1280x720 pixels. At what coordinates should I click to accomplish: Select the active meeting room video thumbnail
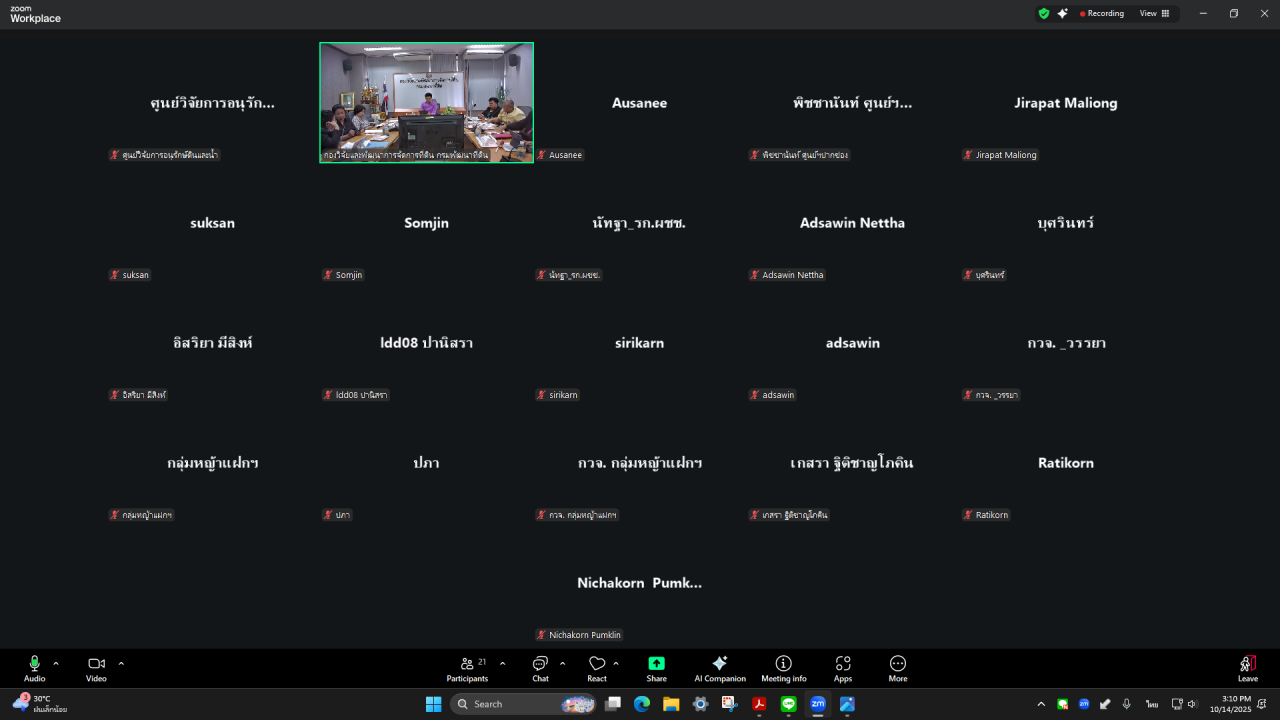click(x=426, y=102)
